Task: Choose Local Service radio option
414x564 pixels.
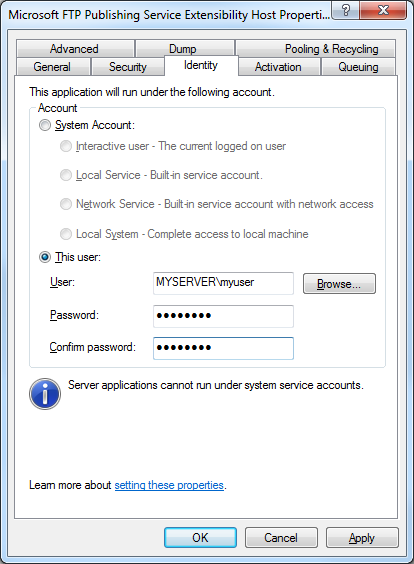Action: 66,175
